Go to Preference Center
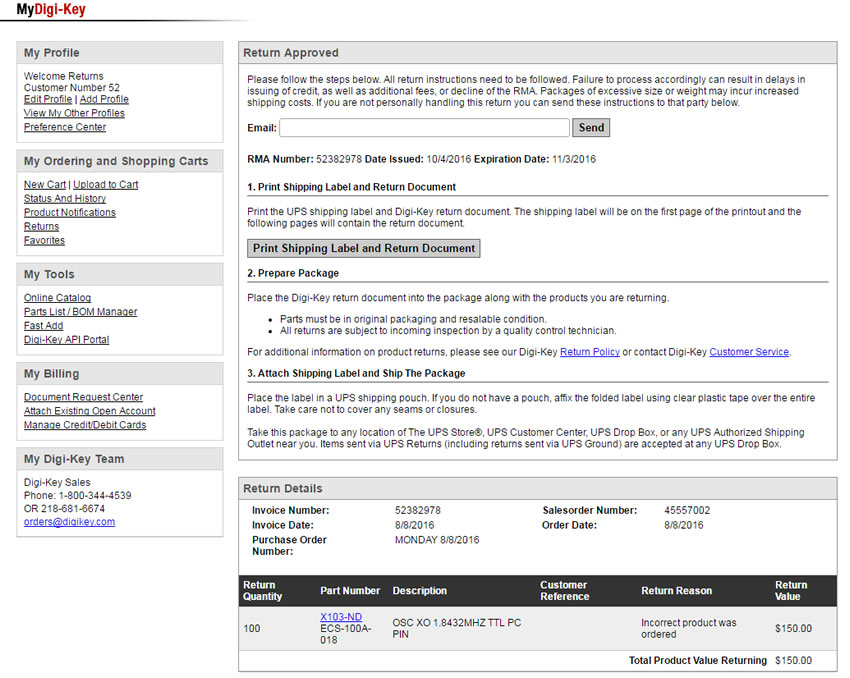 pyautogui.click(x=65, y=128)
